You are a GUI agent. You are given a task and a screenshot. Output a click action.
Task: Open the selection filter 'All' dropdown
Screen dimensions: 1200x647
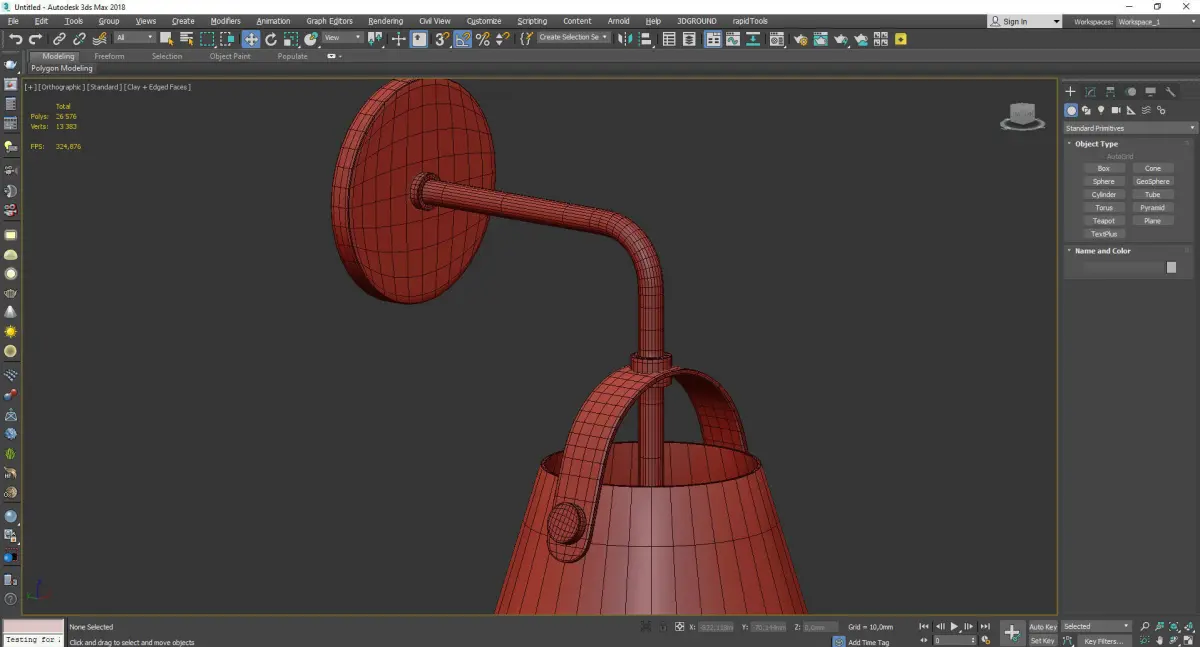pyautogui.click(x=134, y=38)
